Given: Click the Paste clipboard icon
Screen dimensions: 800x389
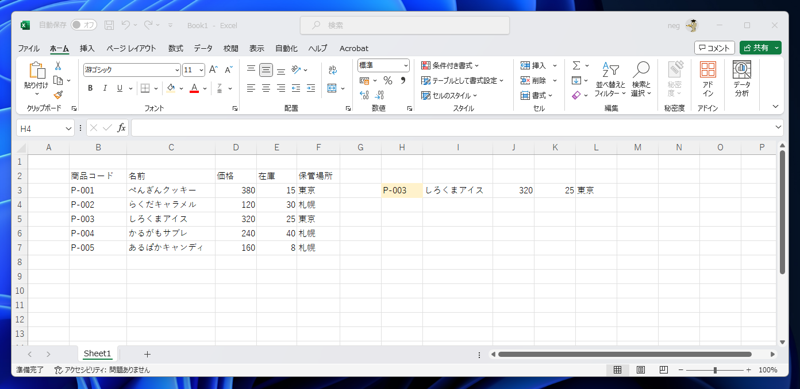Looking at the screenshot, I should (37, 71).
